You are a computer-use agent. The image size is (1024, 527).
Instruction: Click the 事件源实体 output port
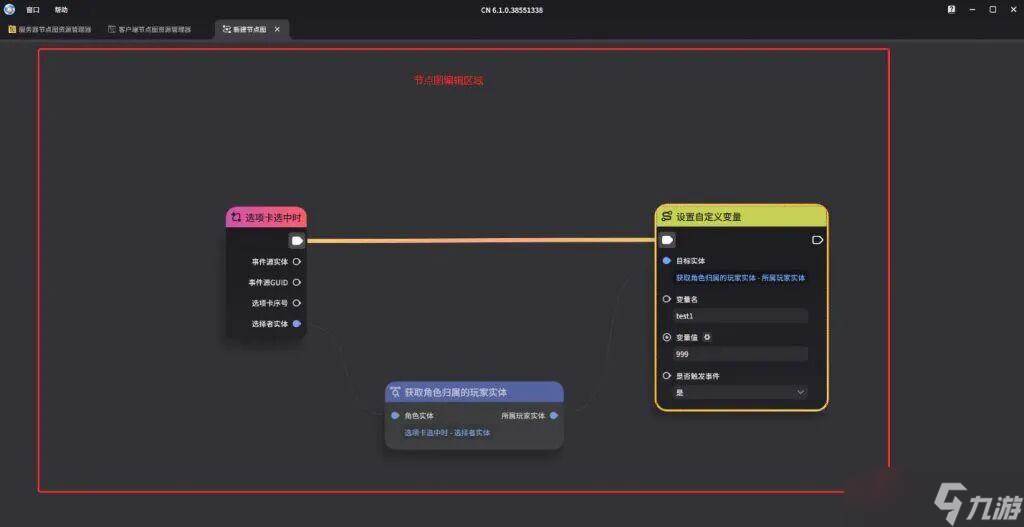point(297,262)
